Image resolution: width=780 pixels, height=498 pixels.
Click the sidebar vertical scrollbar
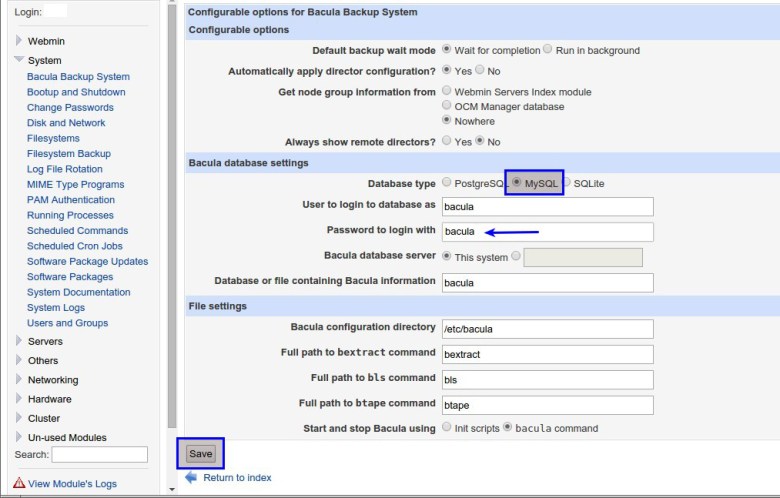pyautogui.click(x=172, y=216)
